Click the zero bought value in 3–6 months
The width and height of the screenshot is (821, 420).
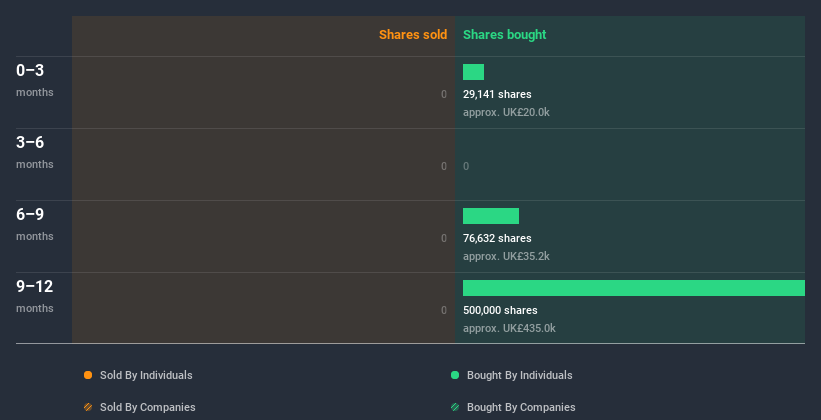click(x=466, y=166)
